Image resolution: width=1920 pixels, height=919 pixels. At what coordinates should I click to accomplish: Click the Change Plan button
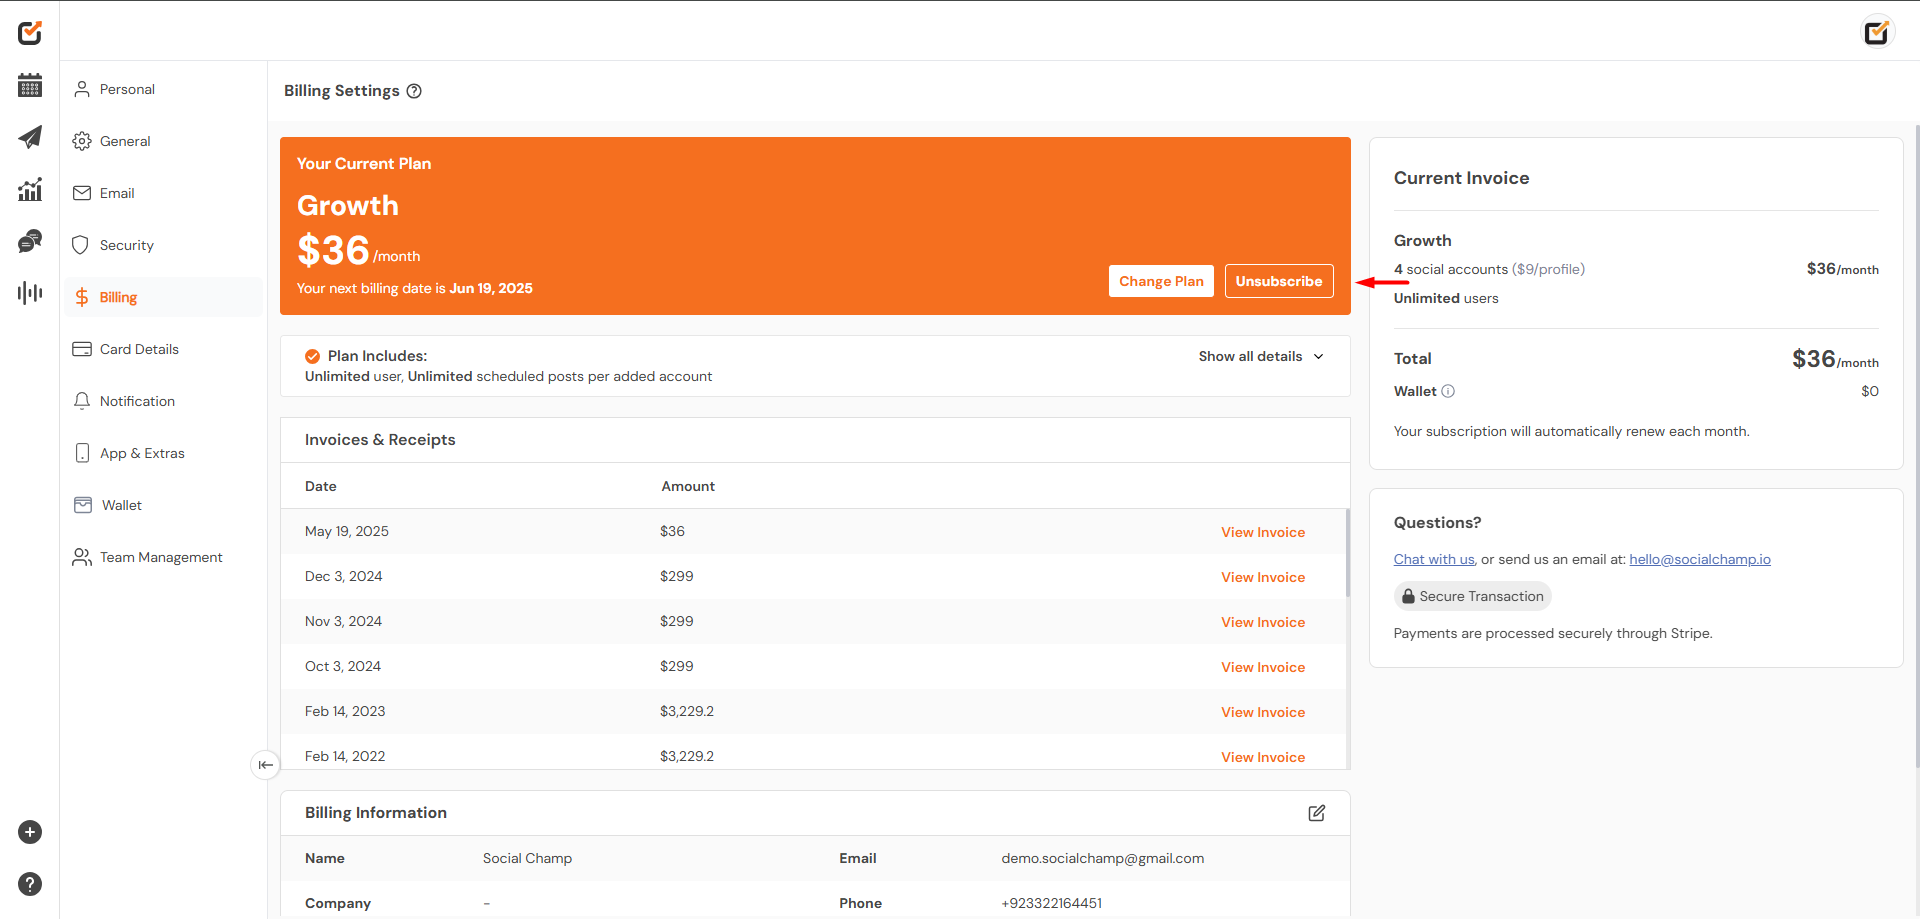[x=1161, y=281]
